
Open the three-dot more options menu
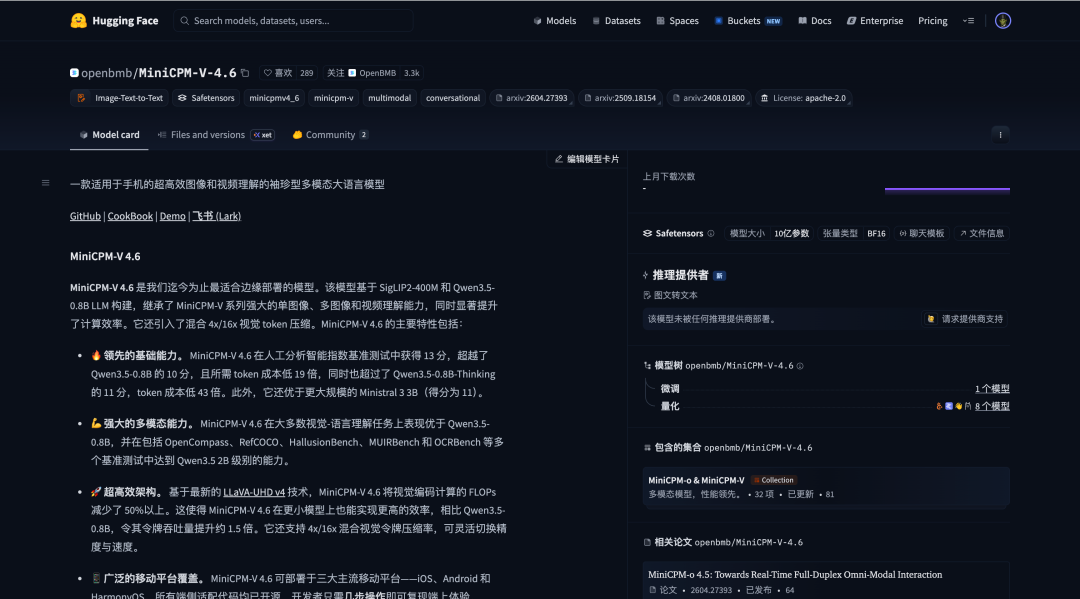[x=1000, y=135]
